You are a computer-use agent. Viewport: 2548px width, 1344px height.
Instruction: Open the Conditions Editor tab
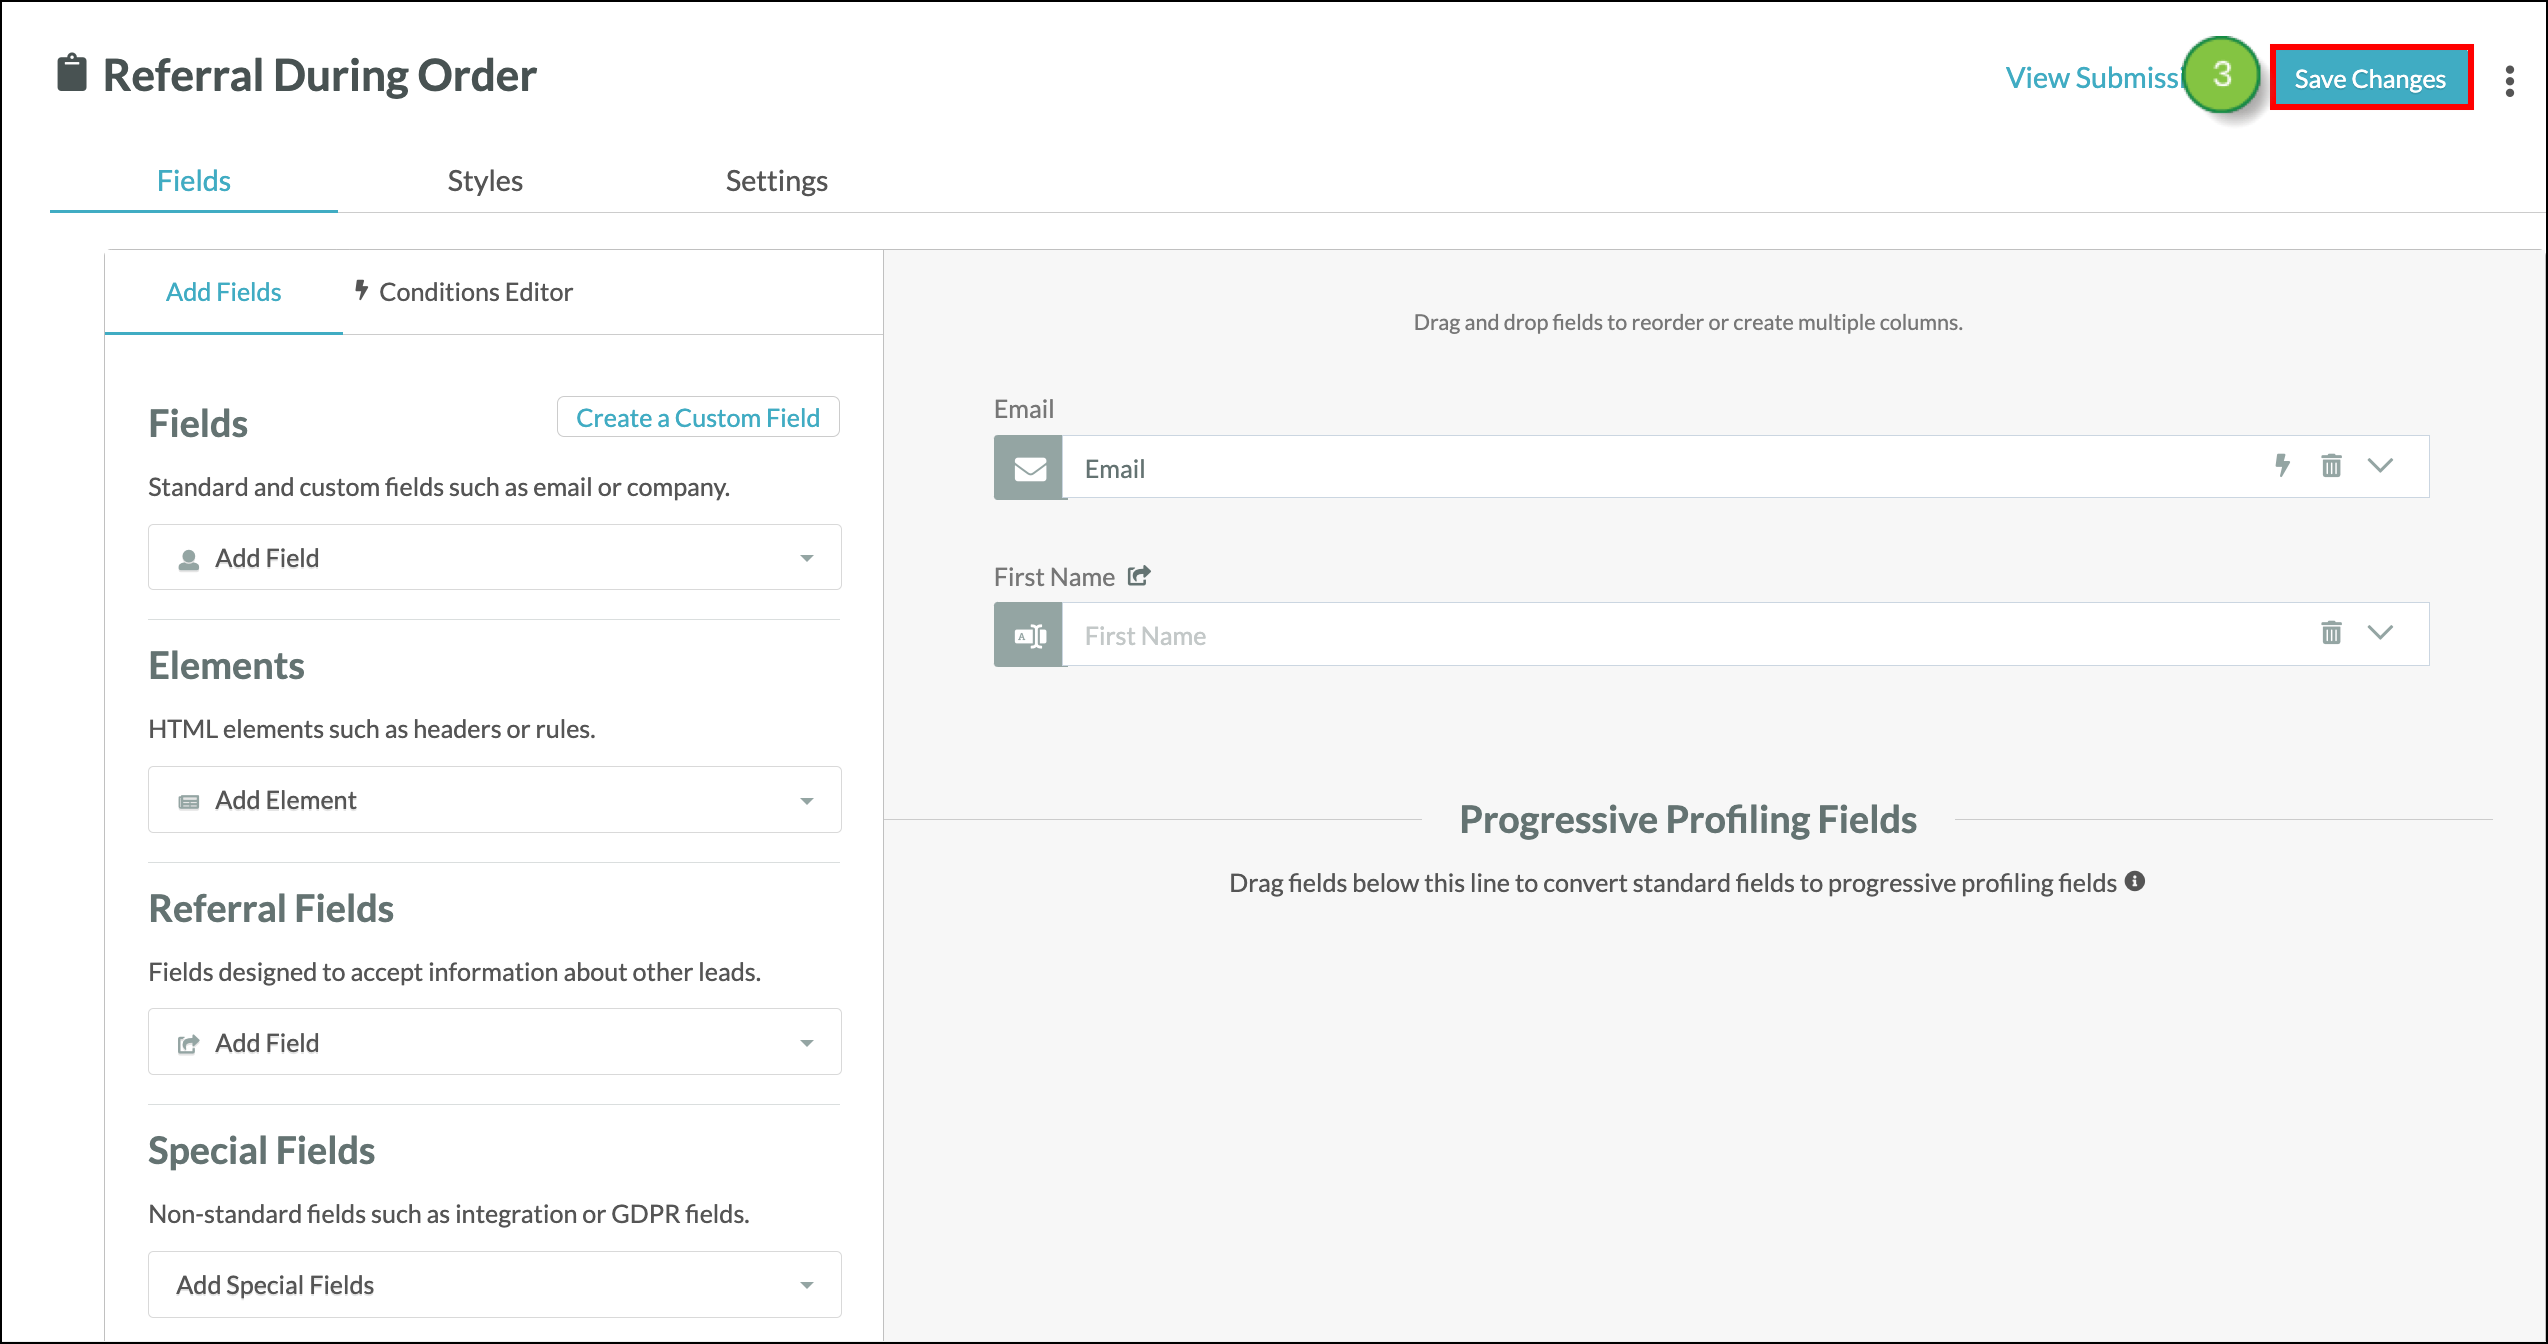click(x=464, y=292)
